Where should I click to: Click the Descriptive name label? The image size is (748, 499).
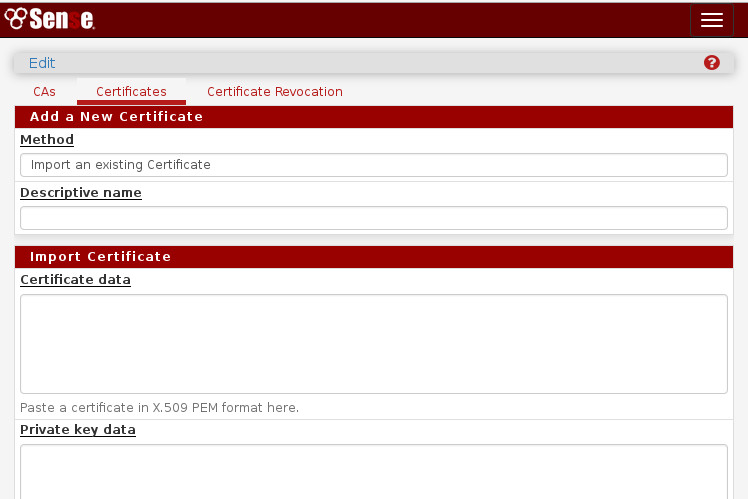(81, 193)
